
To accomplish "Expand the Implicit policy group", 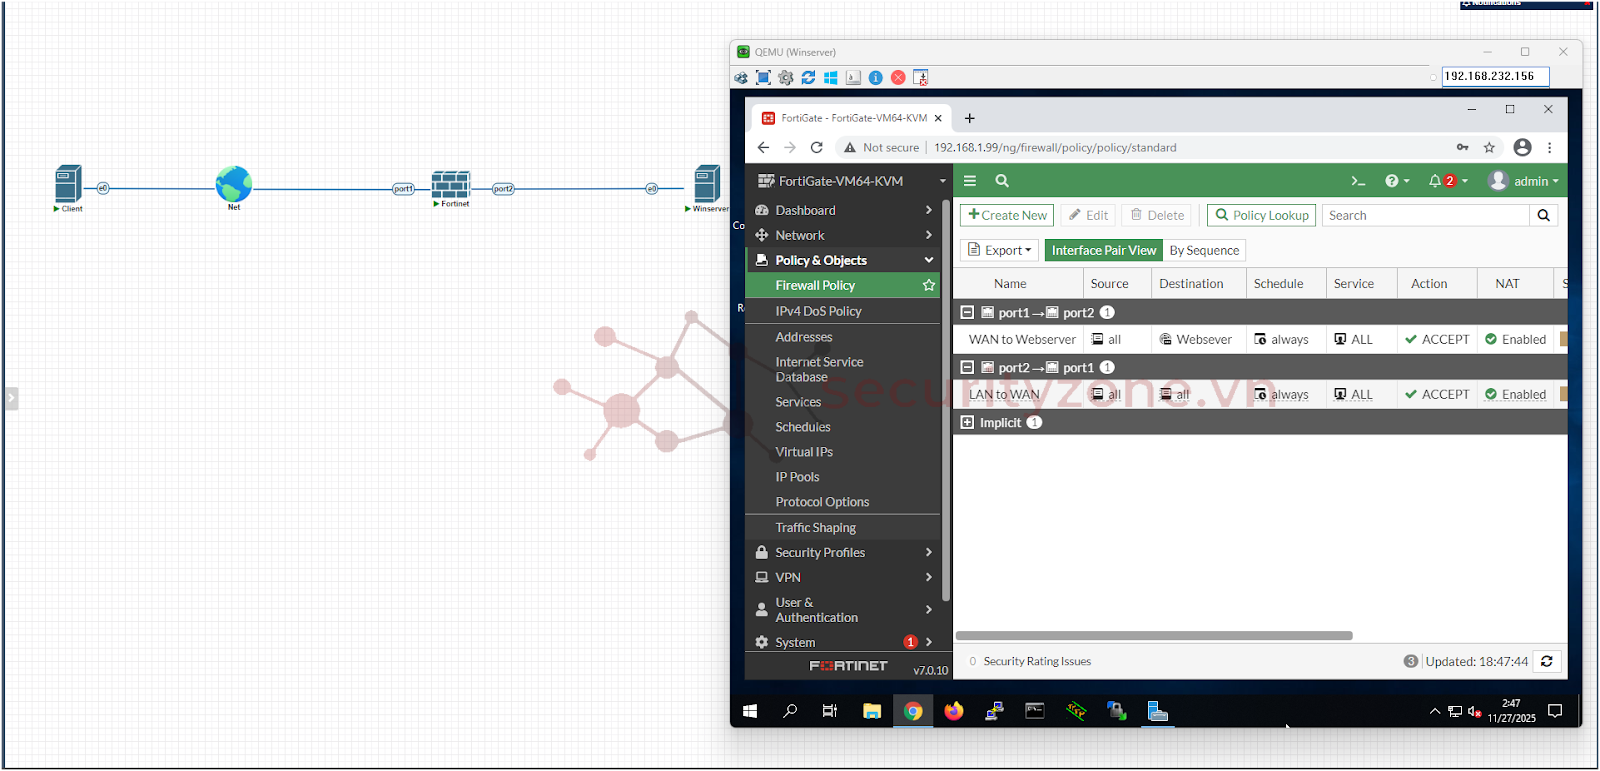I will pyautogui.click(x=967, y=423).
